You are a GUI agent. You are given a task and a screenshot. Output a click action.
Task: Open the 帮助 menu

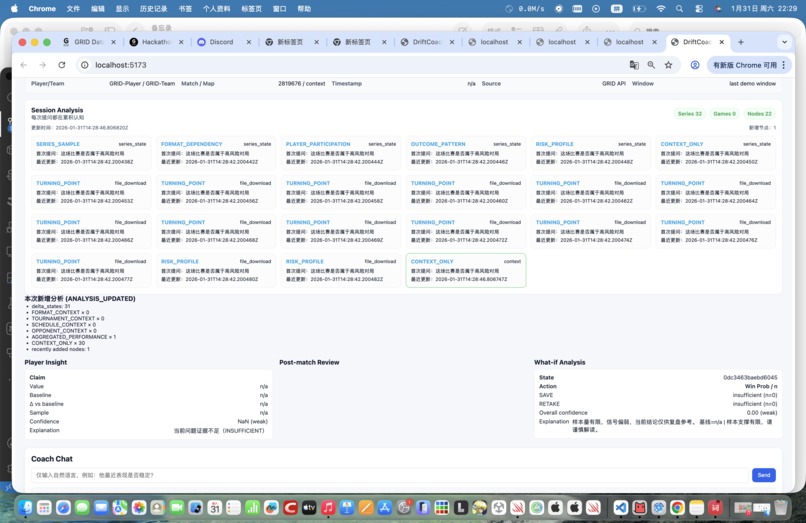click(304, 9)
